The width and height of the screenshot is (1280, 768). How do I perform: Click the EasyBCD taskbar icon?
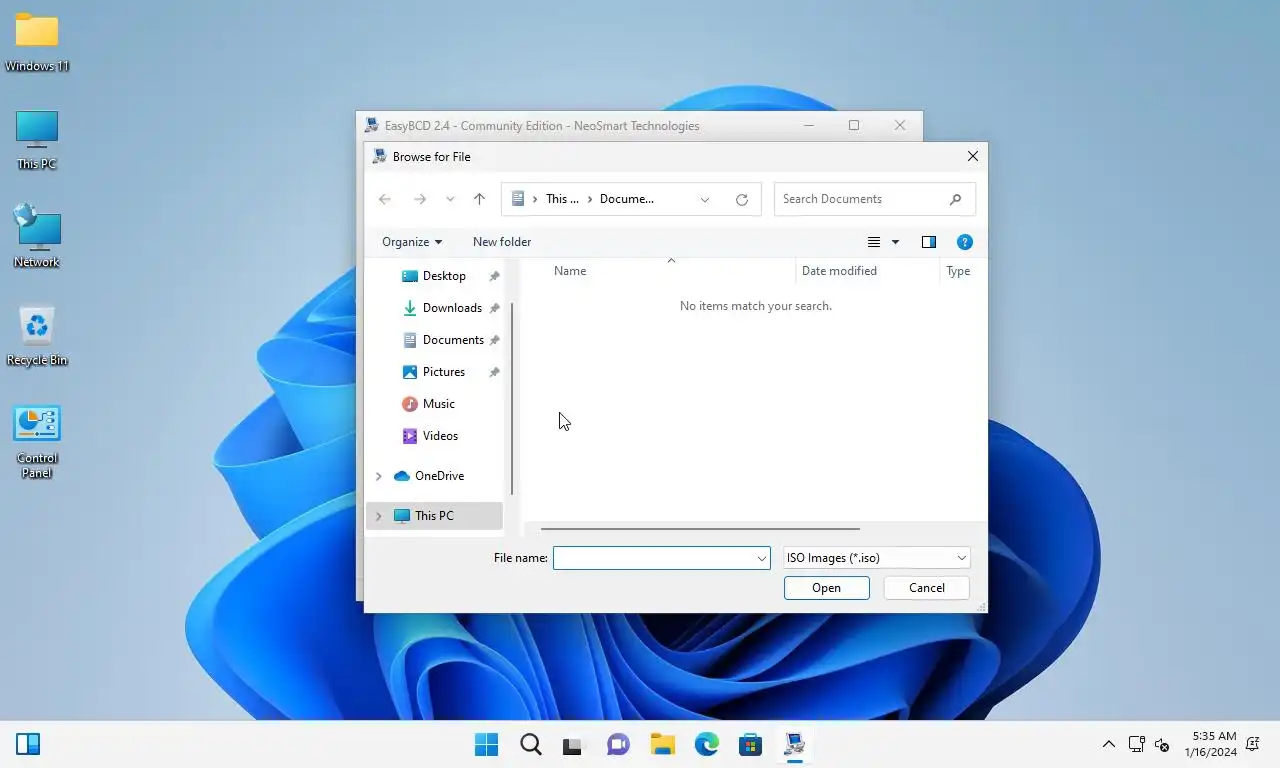[x=795, y=745]
